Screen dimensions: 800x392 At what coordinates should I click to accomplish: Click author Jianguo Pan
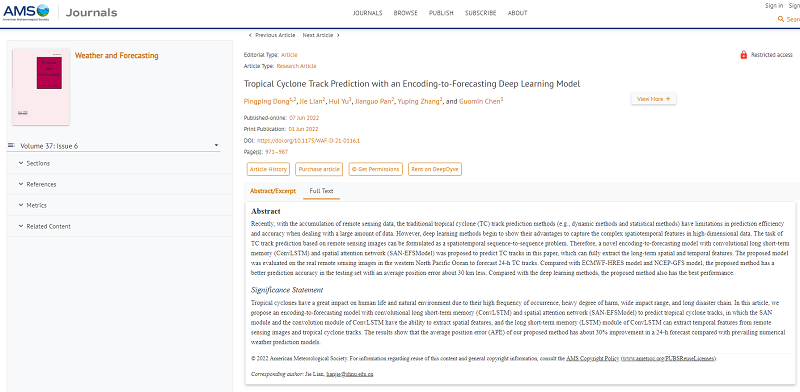click(x=374, y=101)
